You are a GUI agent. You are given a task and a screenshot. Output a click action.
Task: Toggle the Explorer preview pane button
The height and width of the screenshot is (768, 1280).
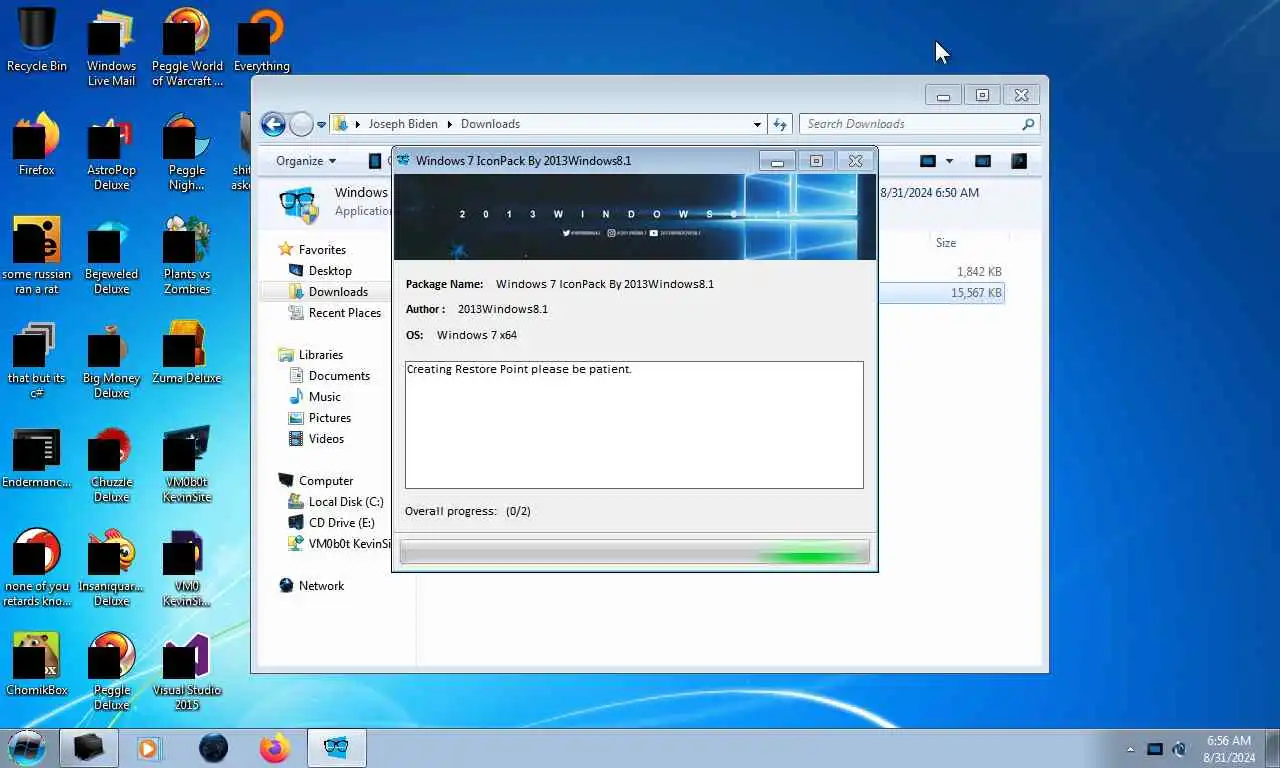(983, 161)
